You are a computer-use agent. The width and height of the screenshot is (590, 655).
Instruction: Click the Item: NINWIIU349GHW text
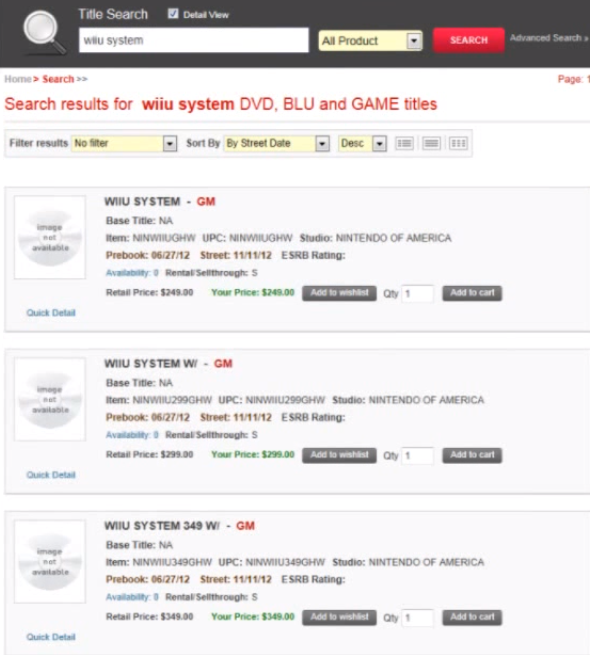[159, 562]
